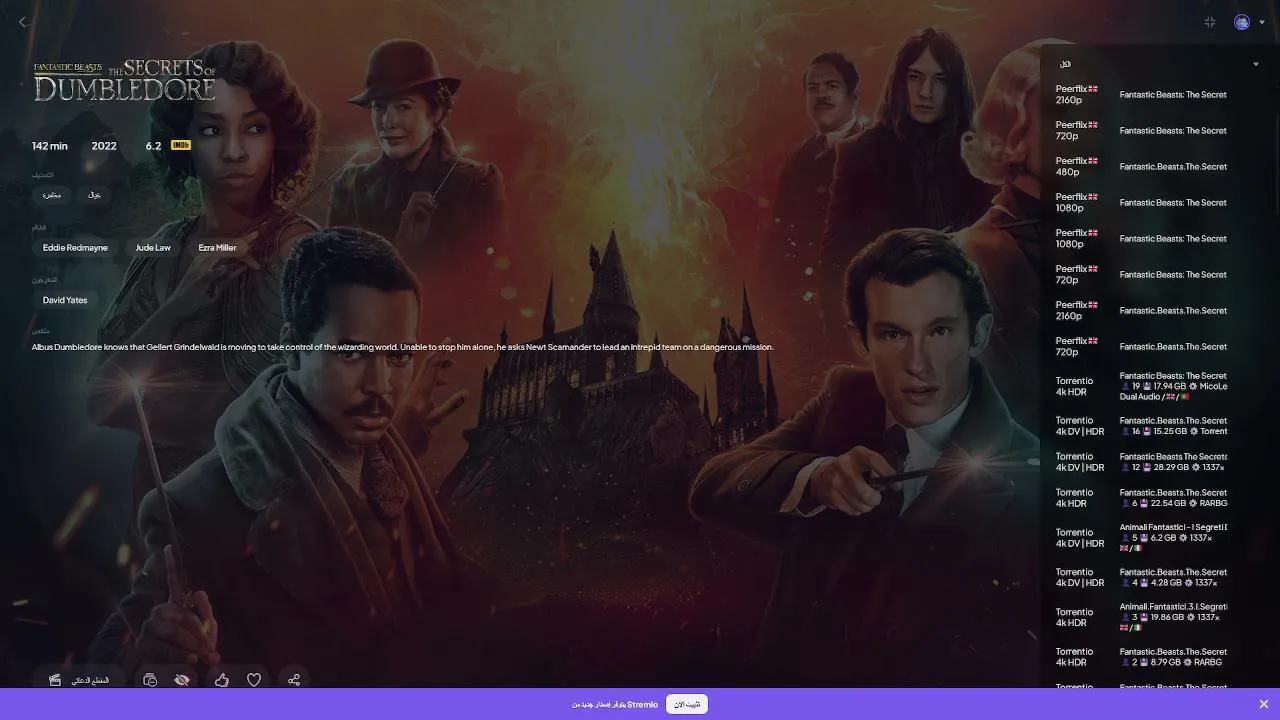
Task: Click the 6.2 rating value
Action: (153, 146)
